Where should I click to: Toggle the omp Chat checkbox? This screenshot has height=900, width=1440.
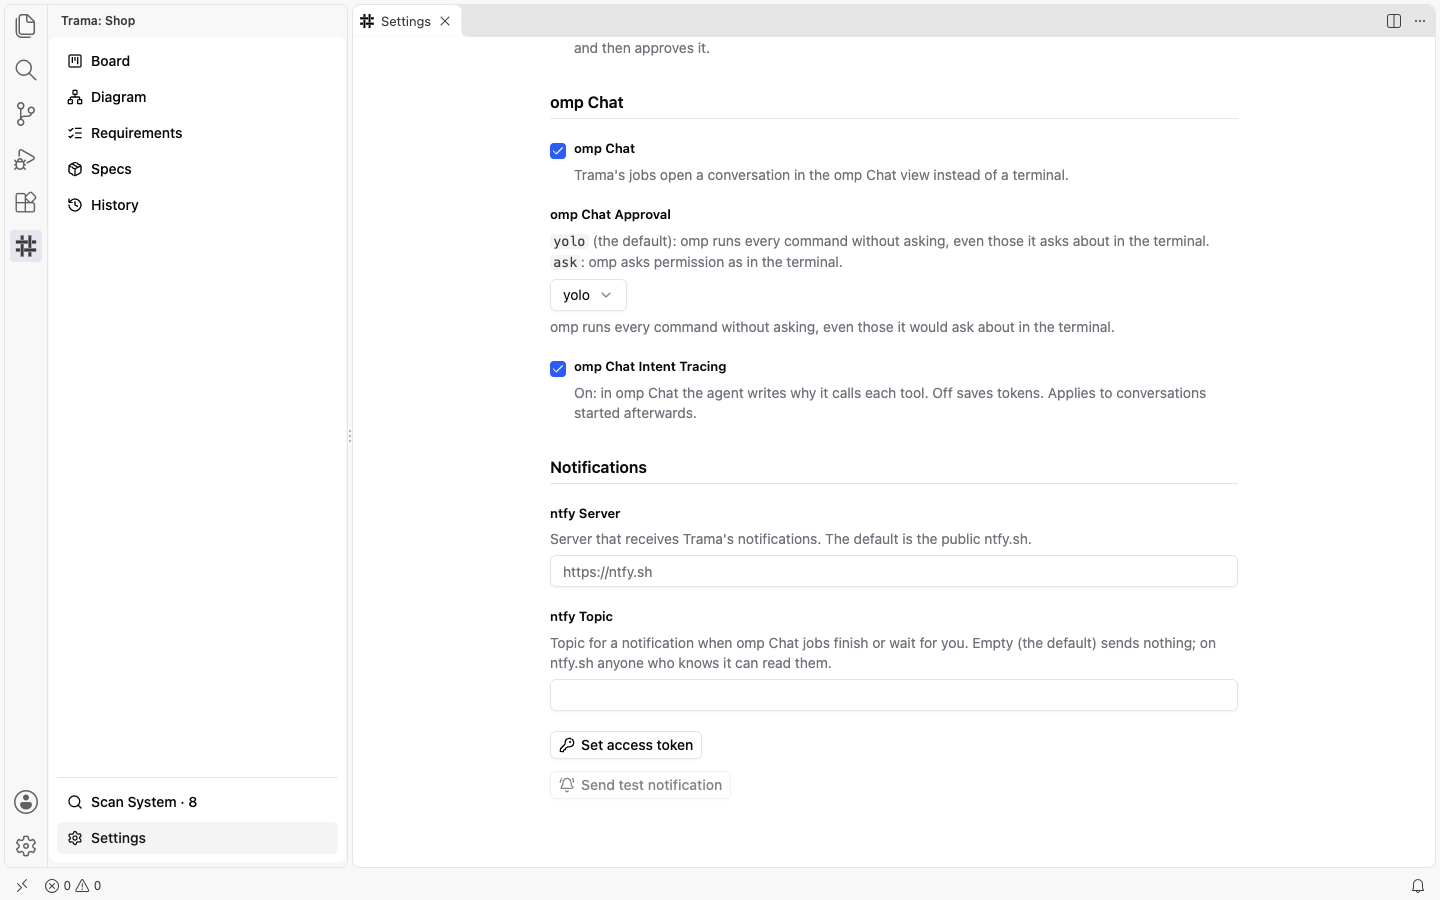click(x=558, y=151)
